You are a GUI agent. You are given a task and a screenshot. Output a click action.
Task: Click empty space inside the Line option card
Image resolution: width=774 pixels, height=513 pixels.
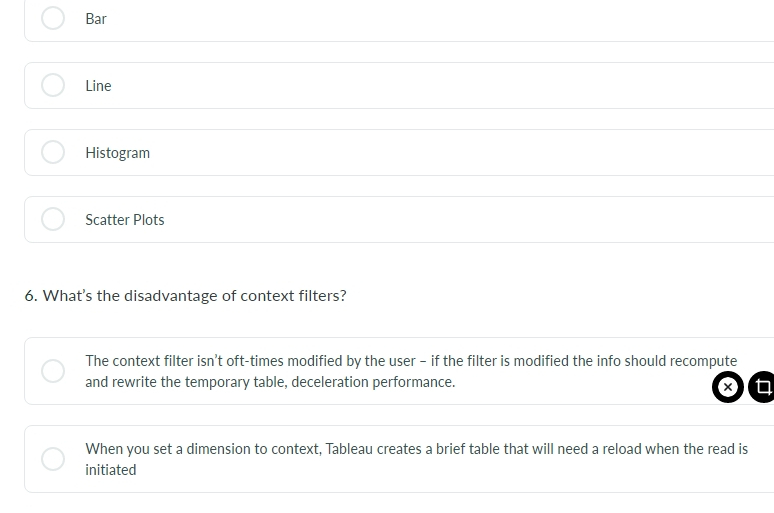click(x=444, y=85)
